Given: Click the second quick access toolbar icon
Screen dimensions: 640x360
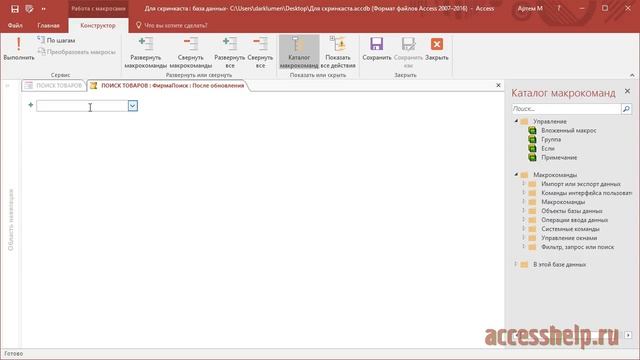Looking at the screenshot, I should pyautogui.click(x=29, y=9).
